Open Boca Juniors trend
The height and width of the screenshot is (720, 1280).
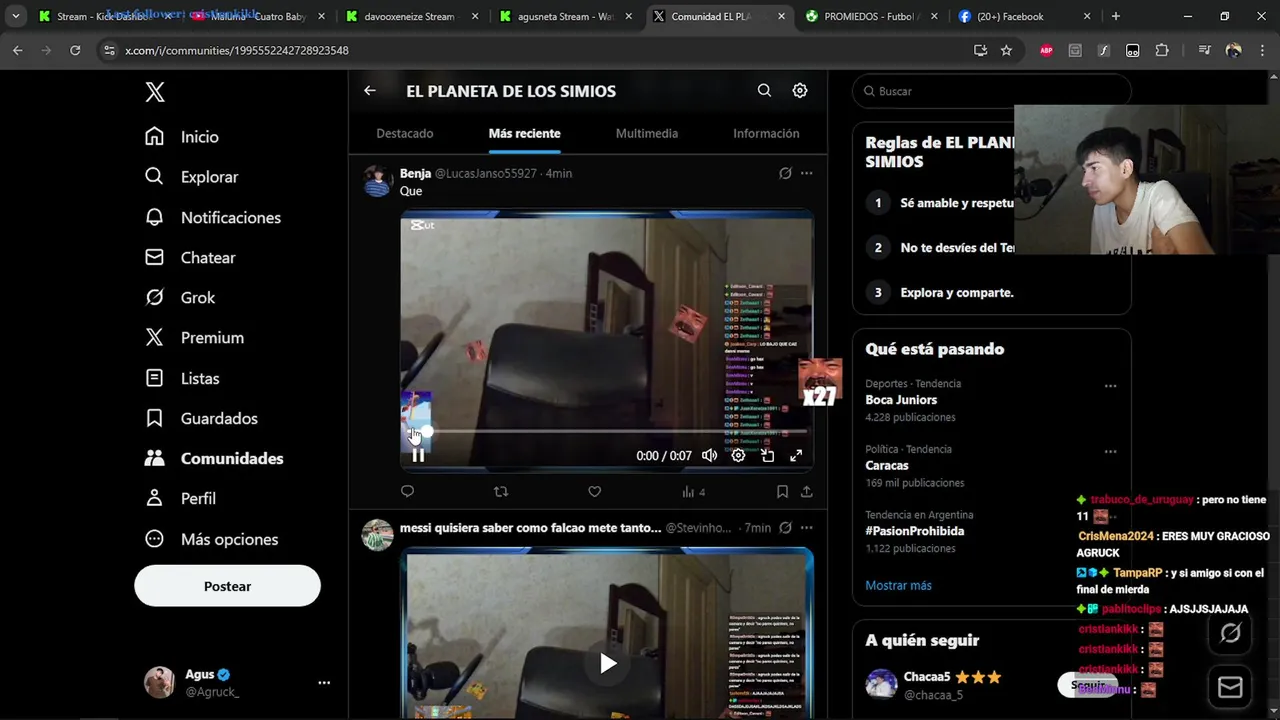coord(901,400)
